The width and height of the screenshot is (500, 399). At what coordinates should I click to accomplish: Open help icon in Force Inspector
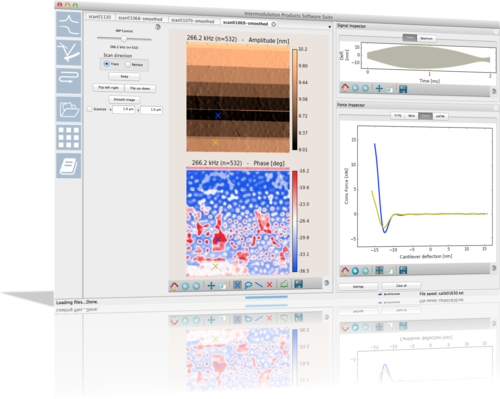(x=494, y=268)
